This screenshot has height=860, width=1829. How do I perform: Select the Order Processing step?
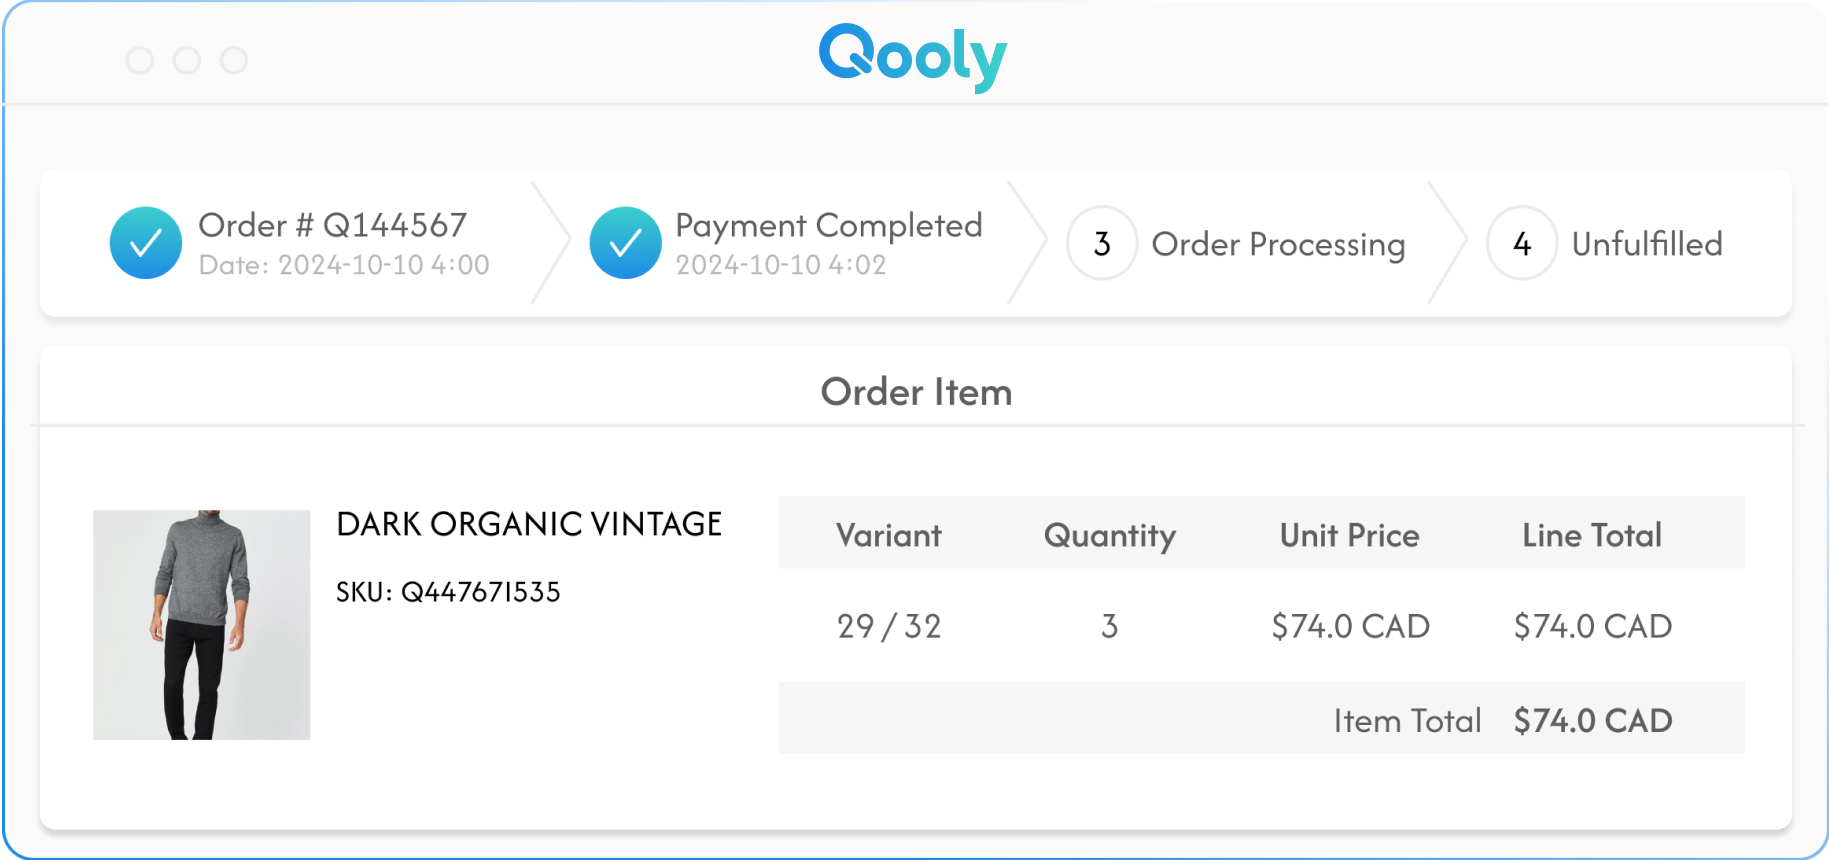point(1278,244)
